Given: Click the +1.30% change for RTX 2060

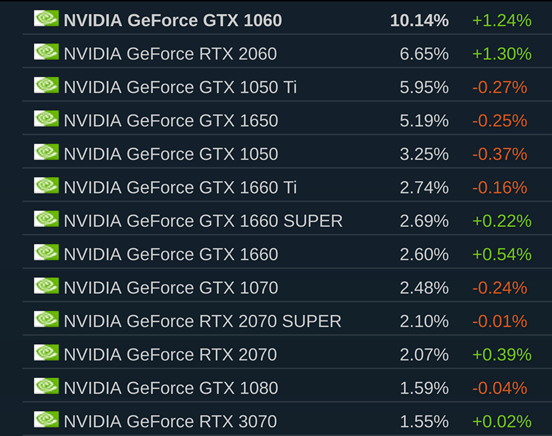Looking at the screenshot, I should pyautogui.click(x=502, y=54).
